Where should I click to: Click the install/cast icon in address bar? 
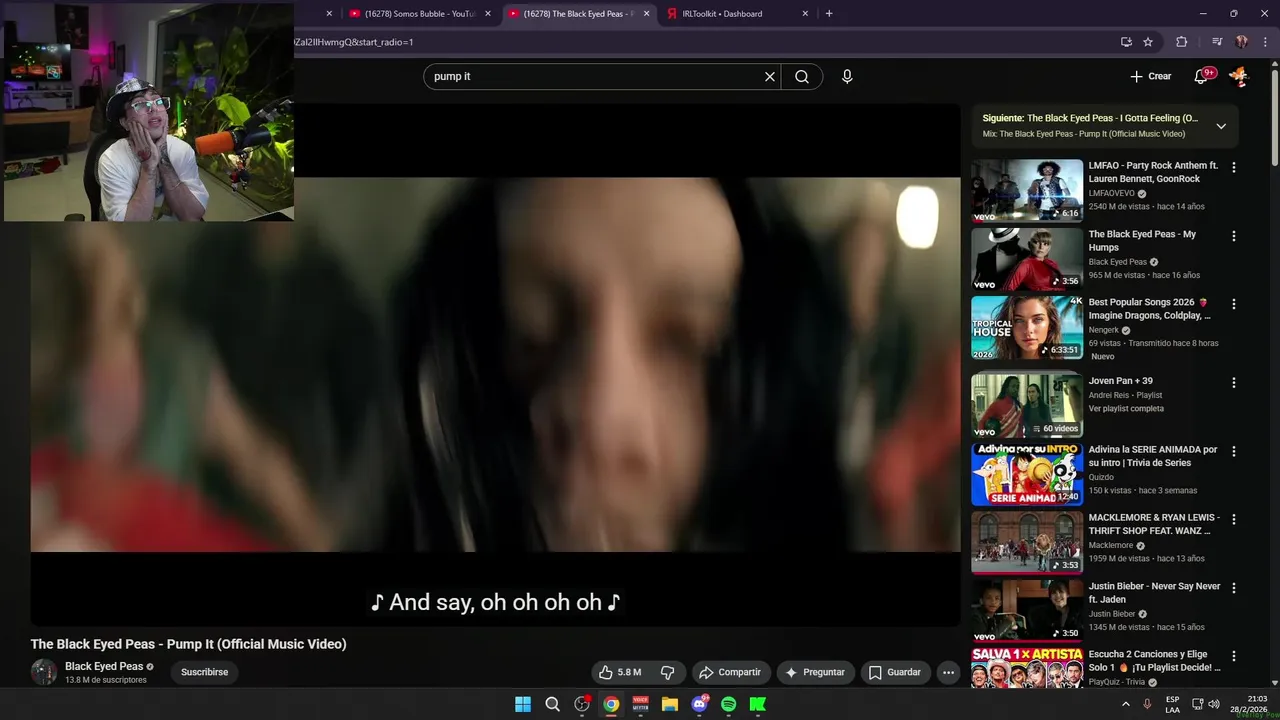[1126, 42]
